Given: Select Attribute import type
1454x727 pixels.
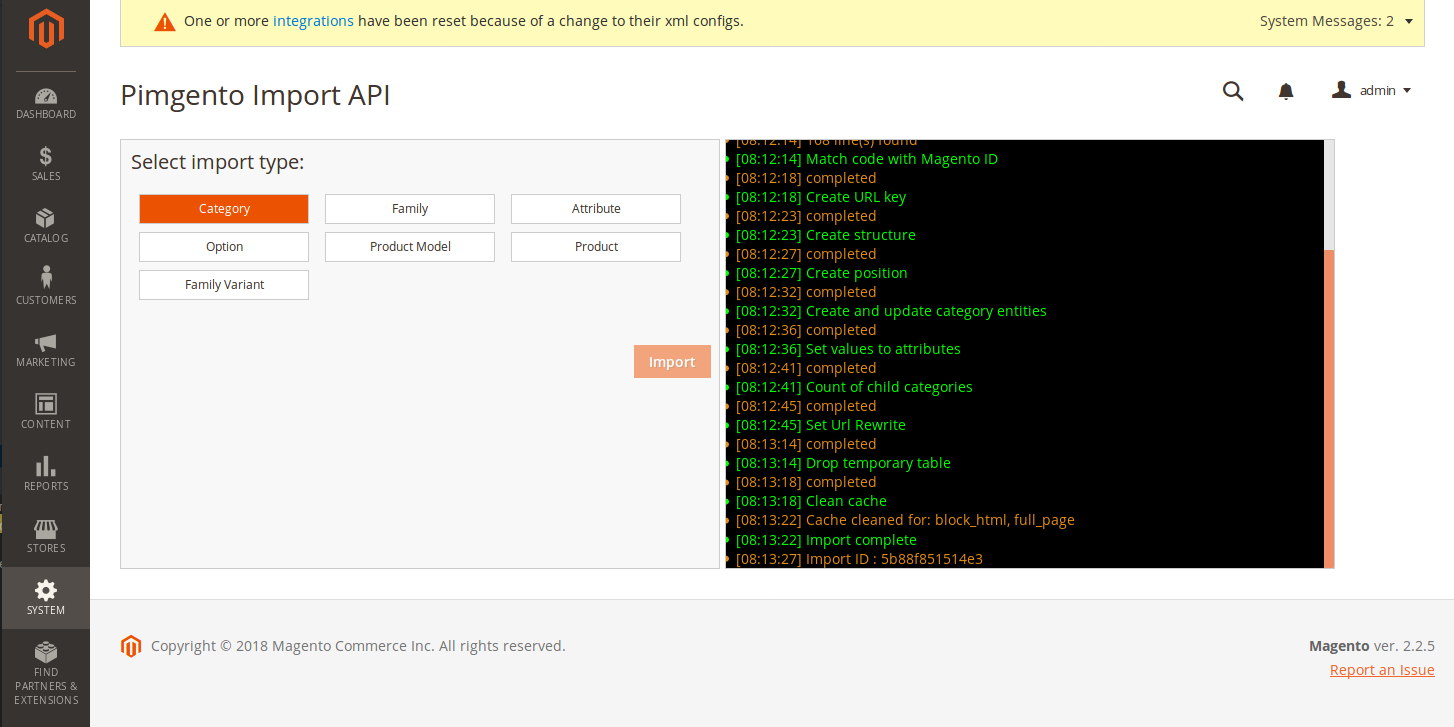Looking at the screenshot, I should tap(596, 209).
